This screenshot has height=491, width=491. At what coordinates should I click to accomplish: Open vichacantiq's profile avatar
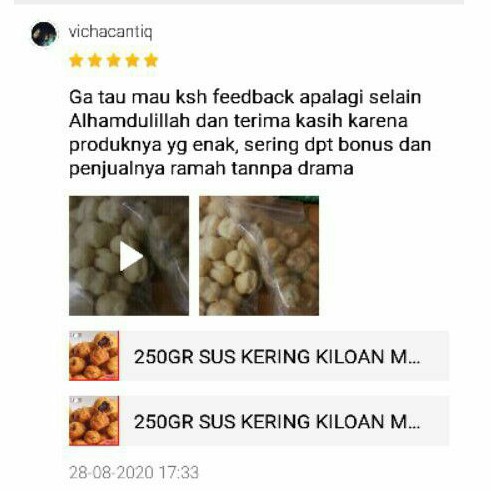click(44, 34)
